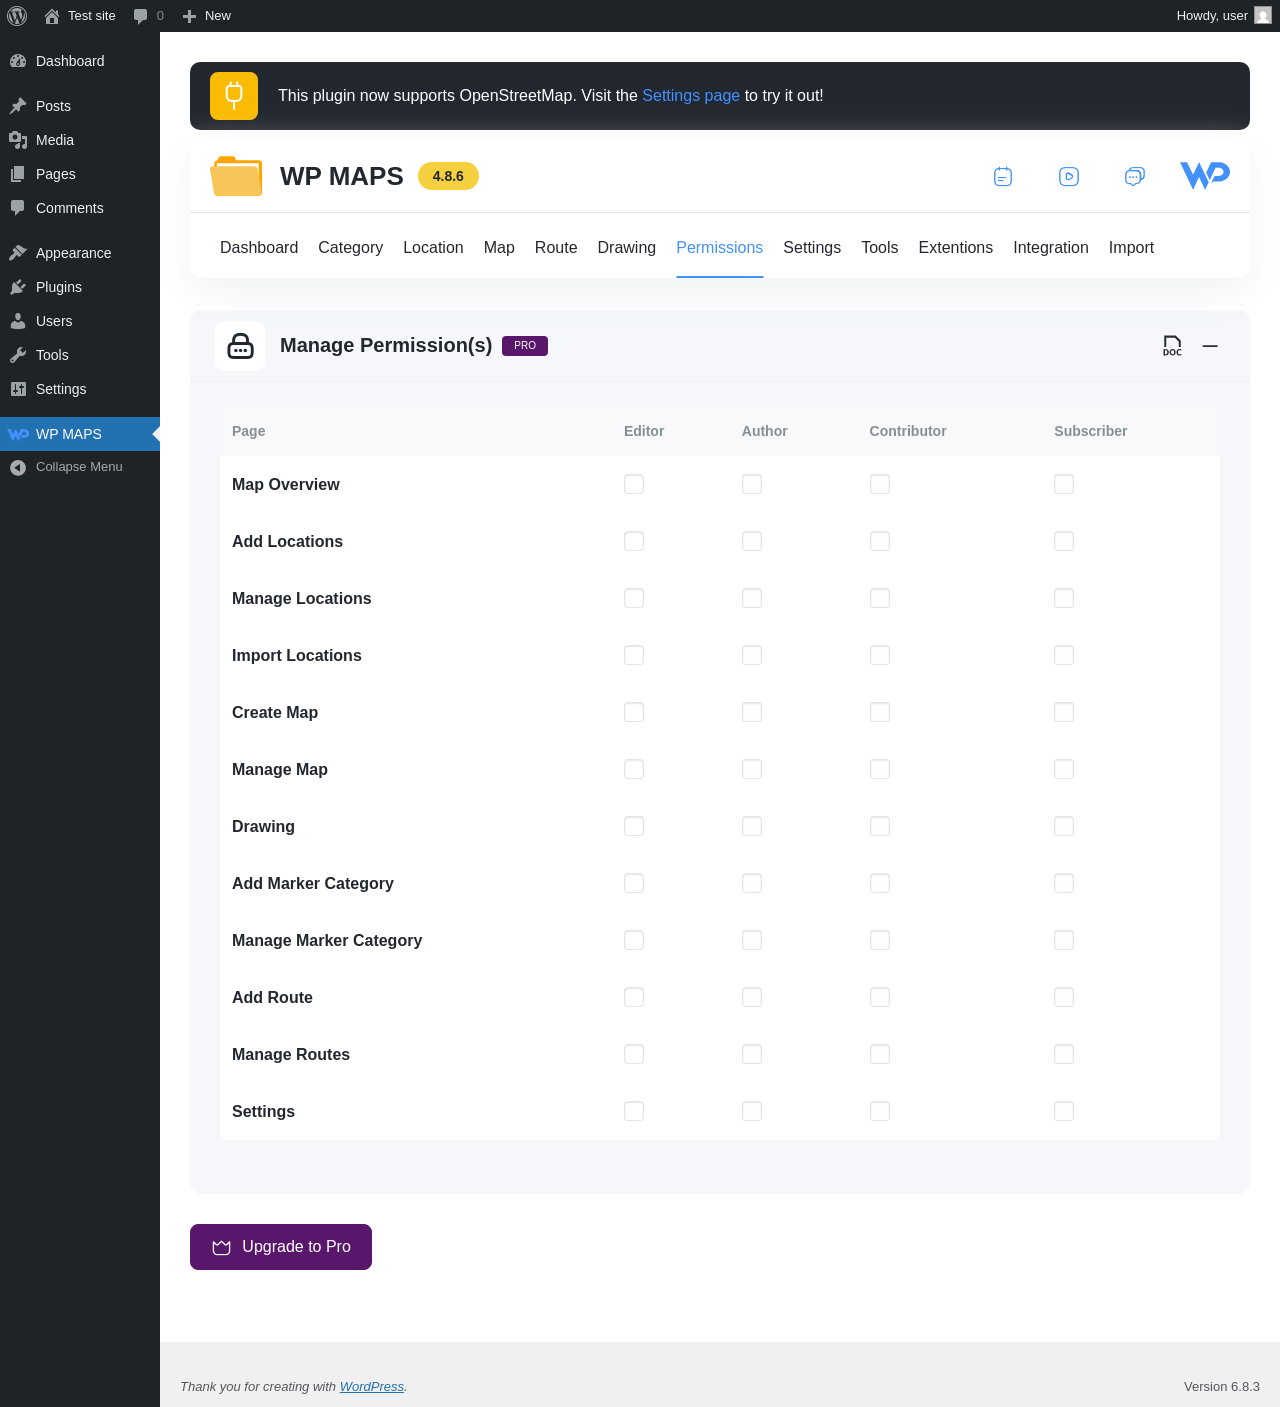Switch to the Drawing tab
This screenshot has height=1407, width=1280.
(627, 248)
